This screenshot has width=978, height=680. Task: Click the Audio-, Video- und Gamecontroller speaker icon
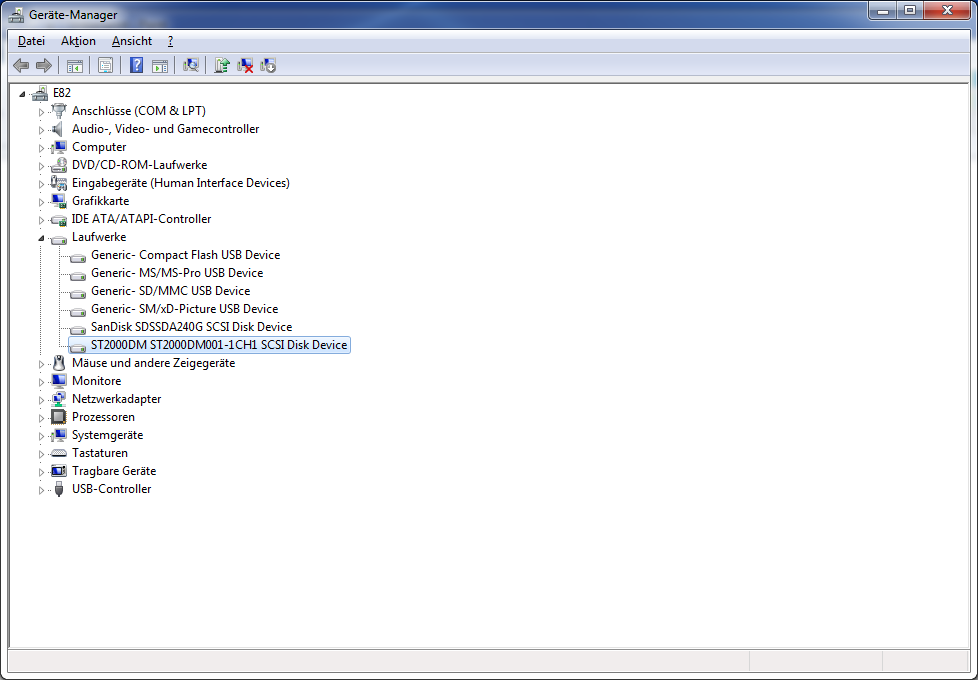[58, 129]
